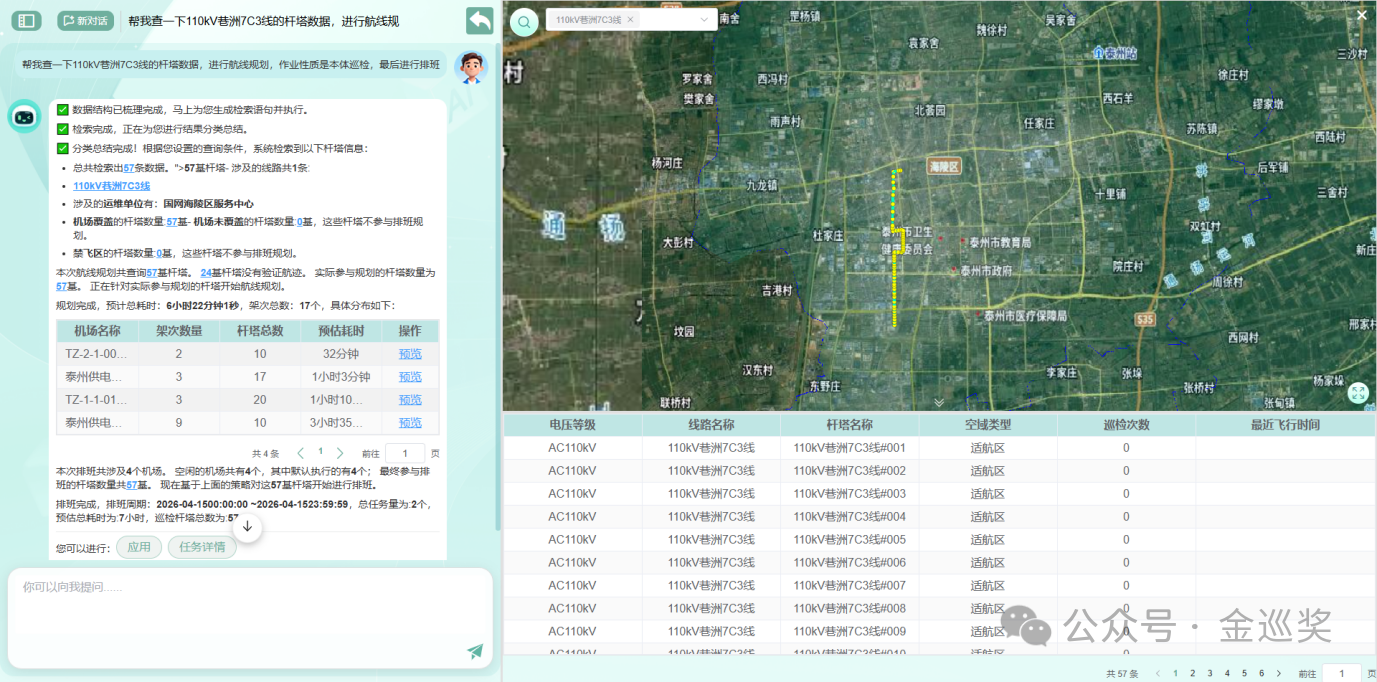
Task: Toggle the sidebar panel icon
Action: (x=26, y=20)
